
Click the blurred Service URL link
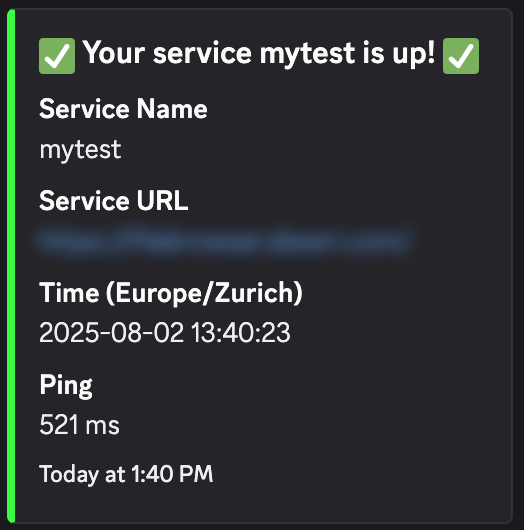(226, 241)
